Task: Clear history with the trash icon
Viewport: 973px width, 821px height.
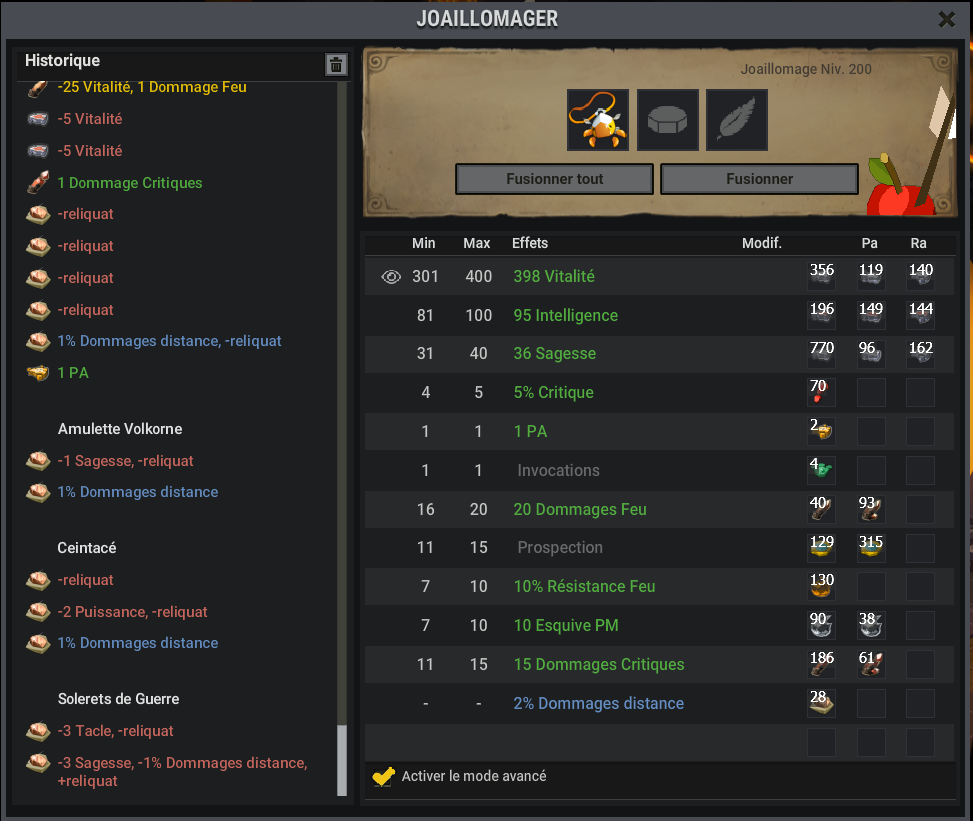Action: click(x=336, y=65)
